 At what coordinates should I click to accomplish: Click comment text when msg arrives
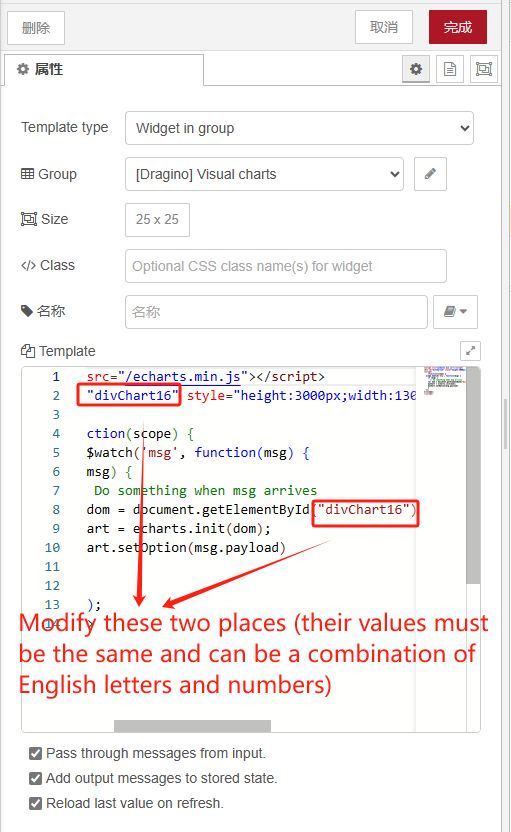255,491
